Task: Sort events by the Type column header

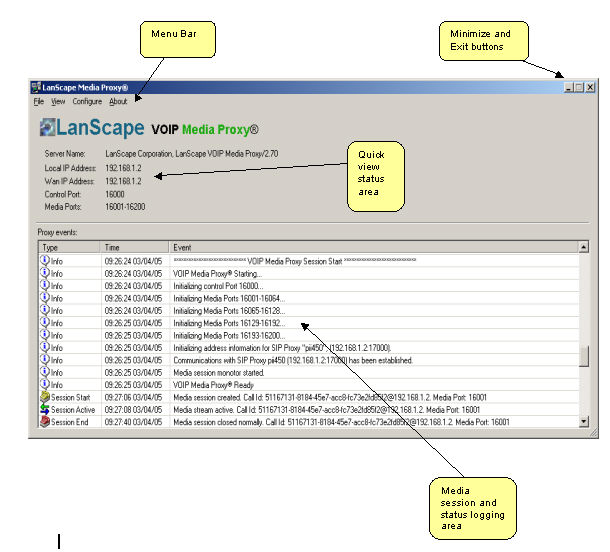Action: (69, 247)
